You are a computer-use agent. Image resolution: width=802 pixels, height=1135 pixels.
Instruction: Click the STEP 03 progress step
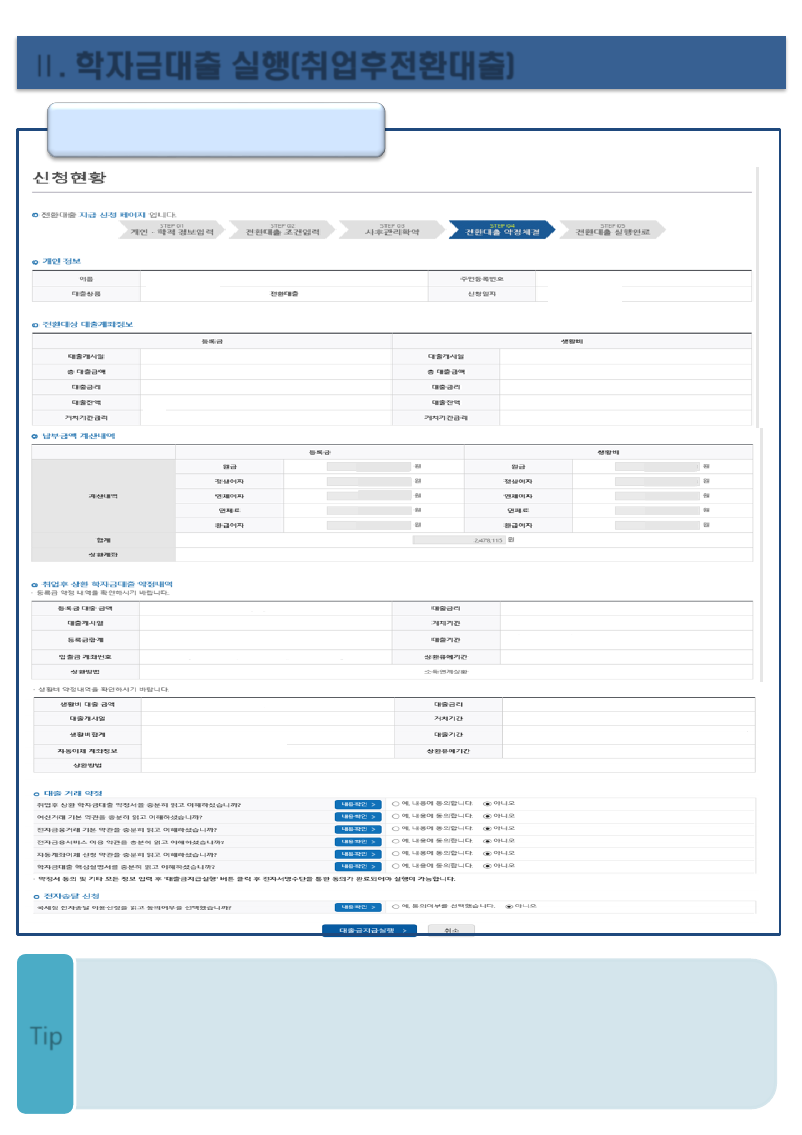point(392,229)
